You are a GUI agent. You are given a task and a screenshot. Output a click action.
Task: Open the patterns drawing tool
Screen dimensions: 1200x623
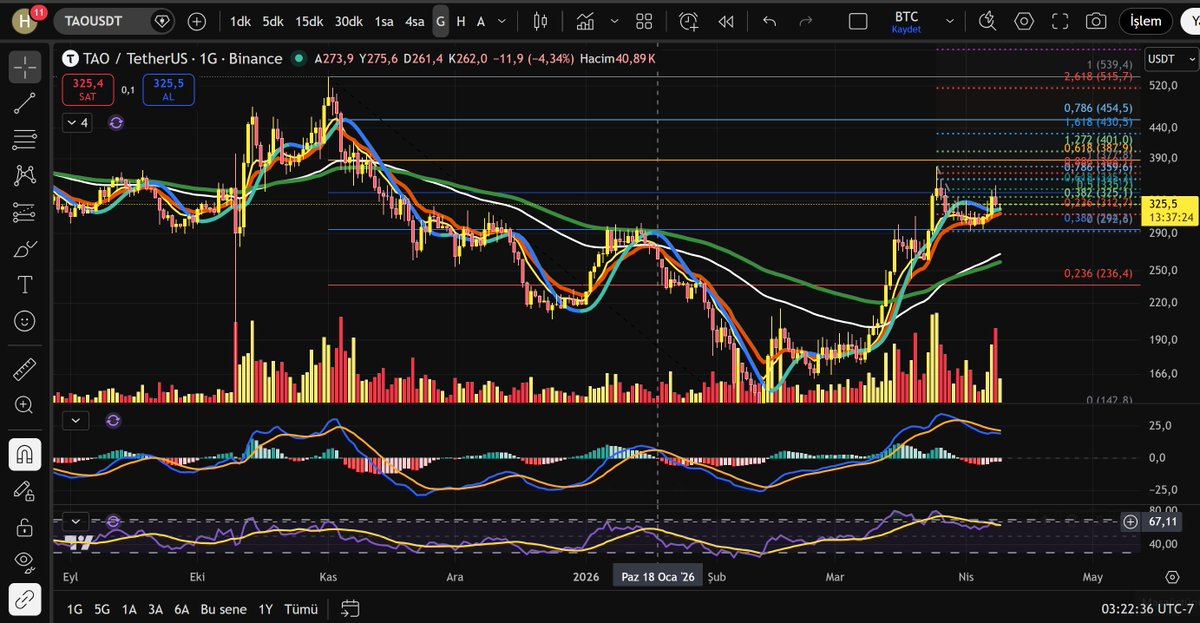pyautogui.click(x=25, y=176)
